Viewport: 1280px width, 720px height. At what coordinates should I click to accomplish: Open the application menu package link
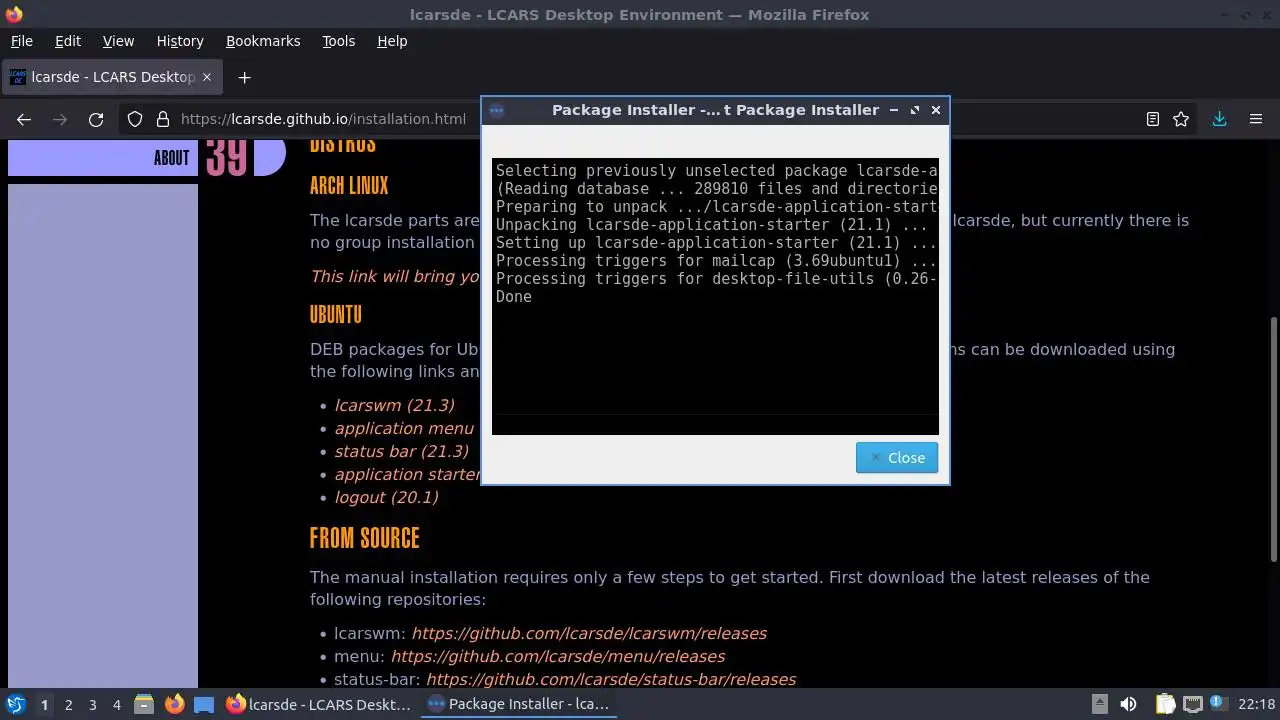point(404,428)
